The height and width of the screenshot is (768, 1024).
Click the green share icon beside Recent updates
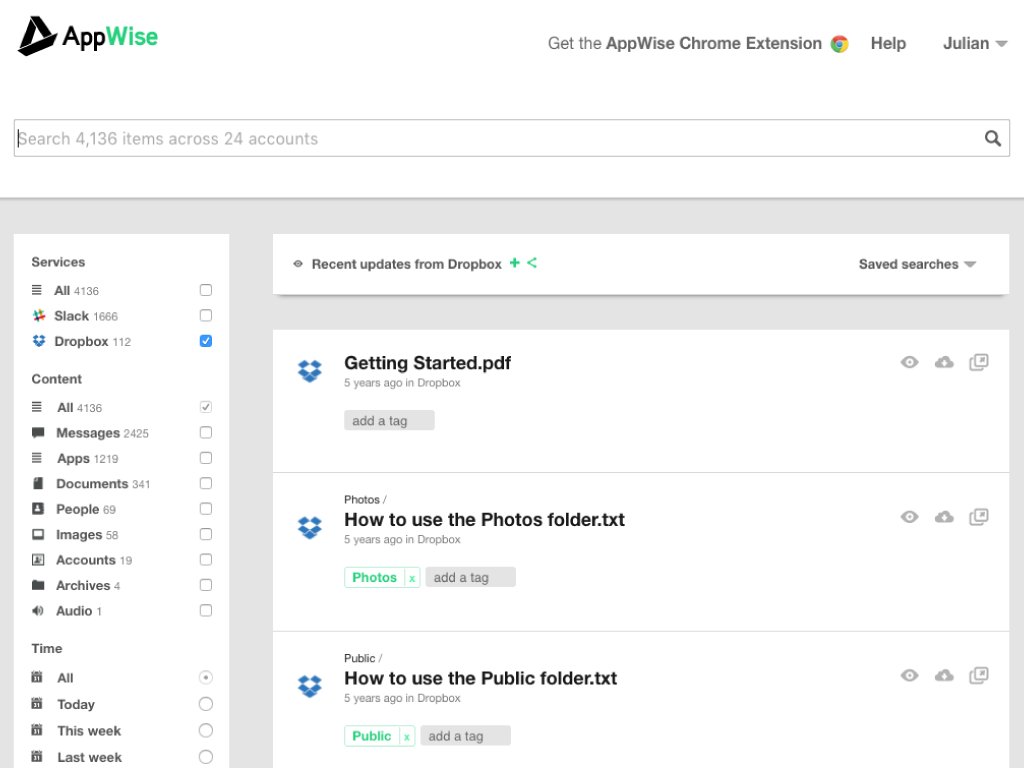[x=532, y=263]
